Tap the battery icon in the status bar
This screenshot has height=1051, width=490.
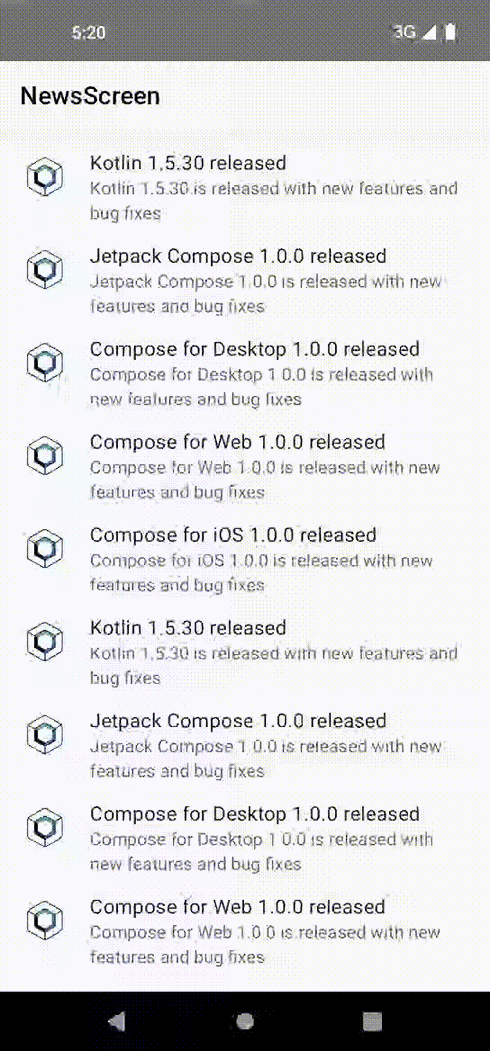[x=450, y=32]
